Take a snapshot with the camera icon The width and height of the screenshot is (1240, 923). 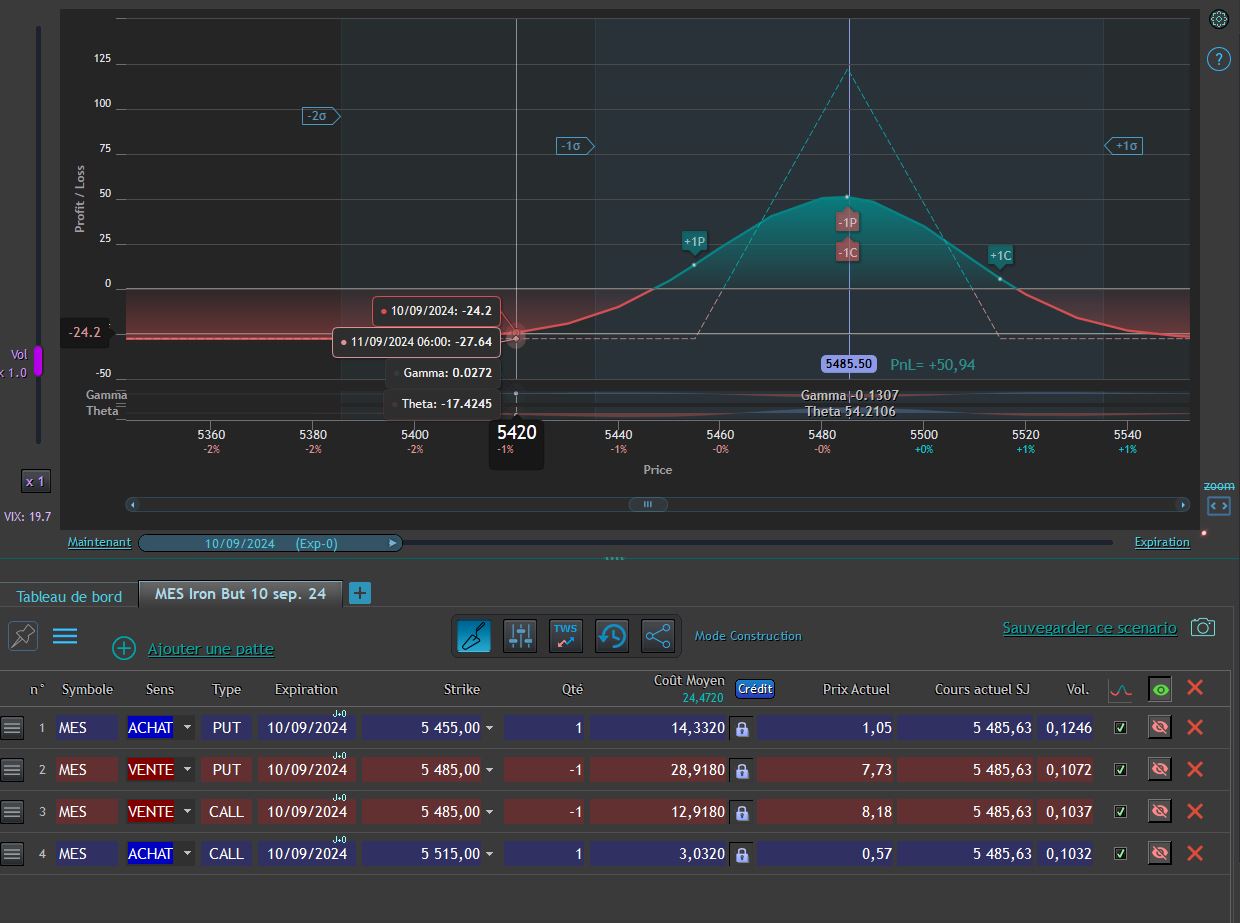point(1203,627)
